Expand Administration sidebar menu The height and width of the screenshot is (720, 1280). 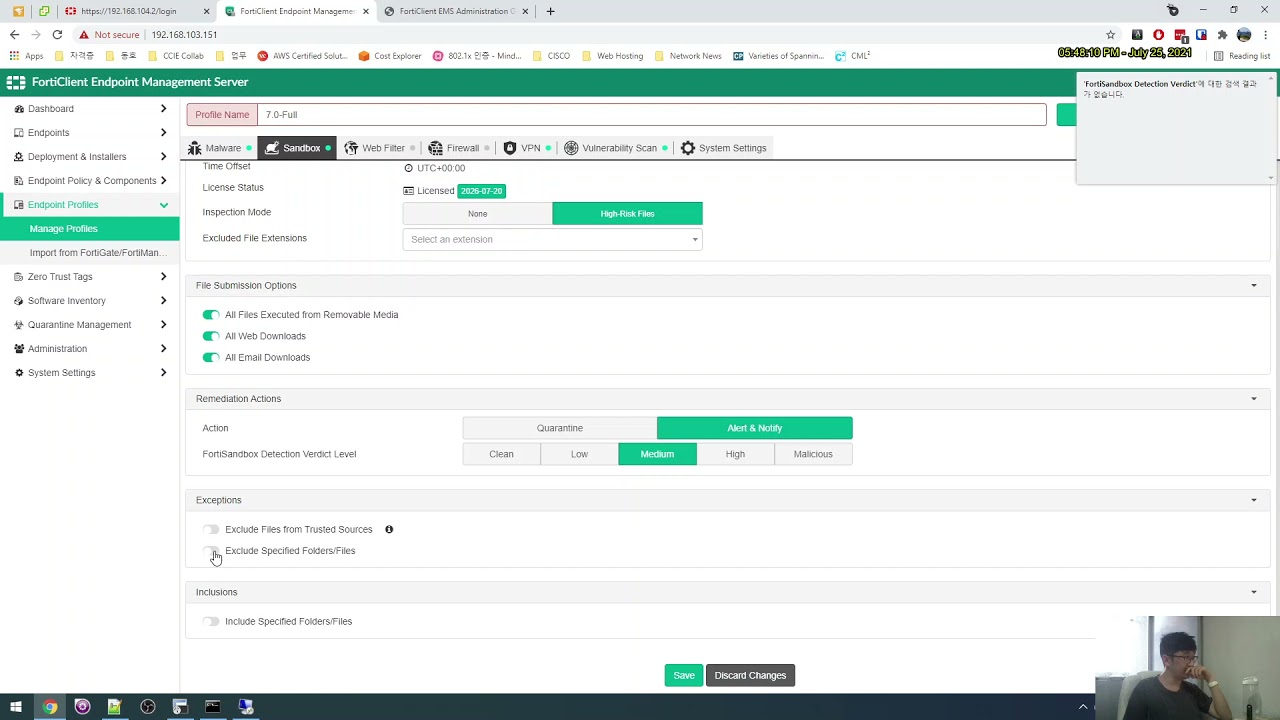[90, 349]
